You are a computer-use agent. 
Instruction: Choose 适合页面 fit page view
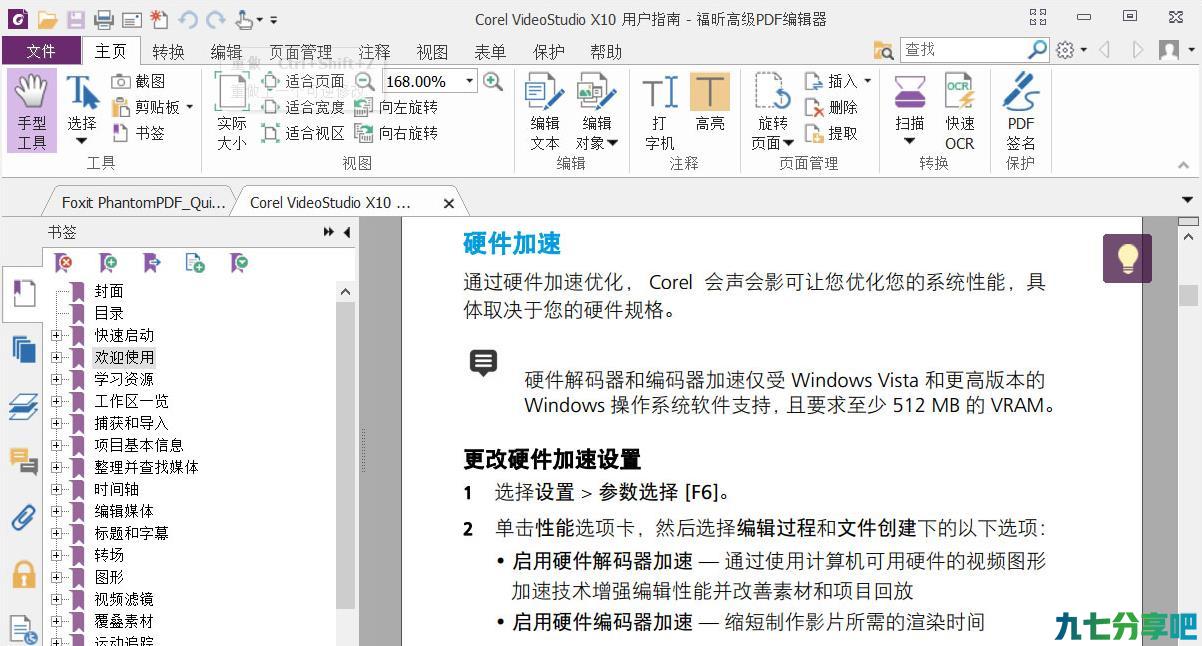(303, 81)
